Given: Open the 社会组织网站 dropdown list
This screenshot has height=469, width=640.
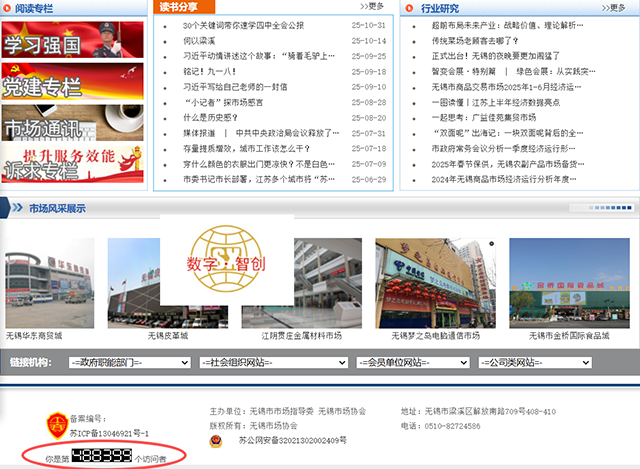Looking at the screenshot, I should click(x=272, y=362).
